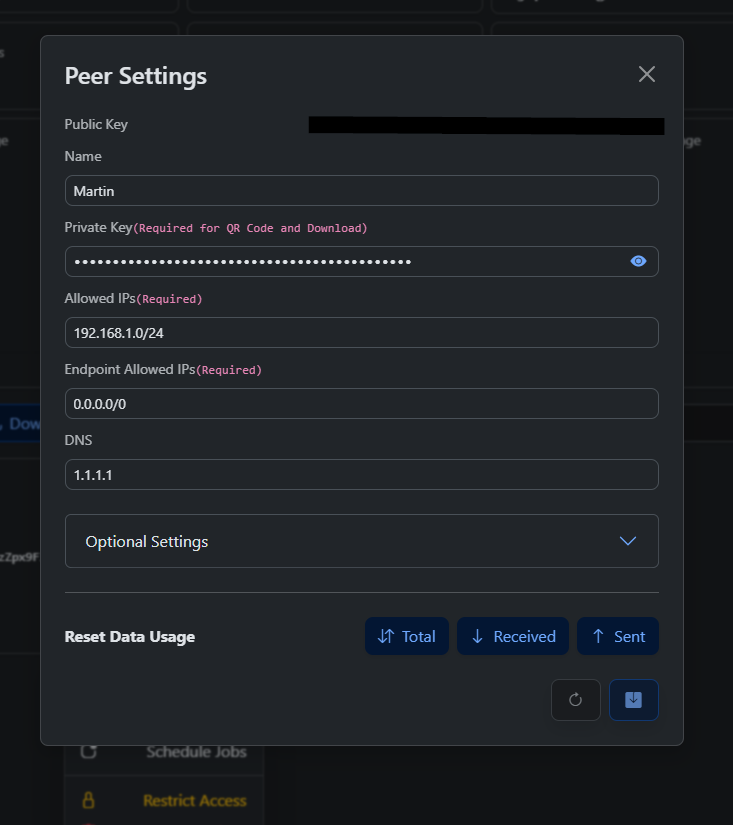Click the redacted Public Key value
Viewport: 733px width, 825px height.
click(486, 125)
